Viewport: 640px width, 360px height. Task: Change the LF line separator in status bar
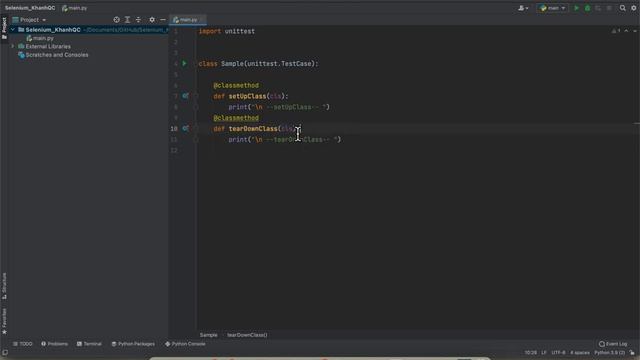(544, 353)
